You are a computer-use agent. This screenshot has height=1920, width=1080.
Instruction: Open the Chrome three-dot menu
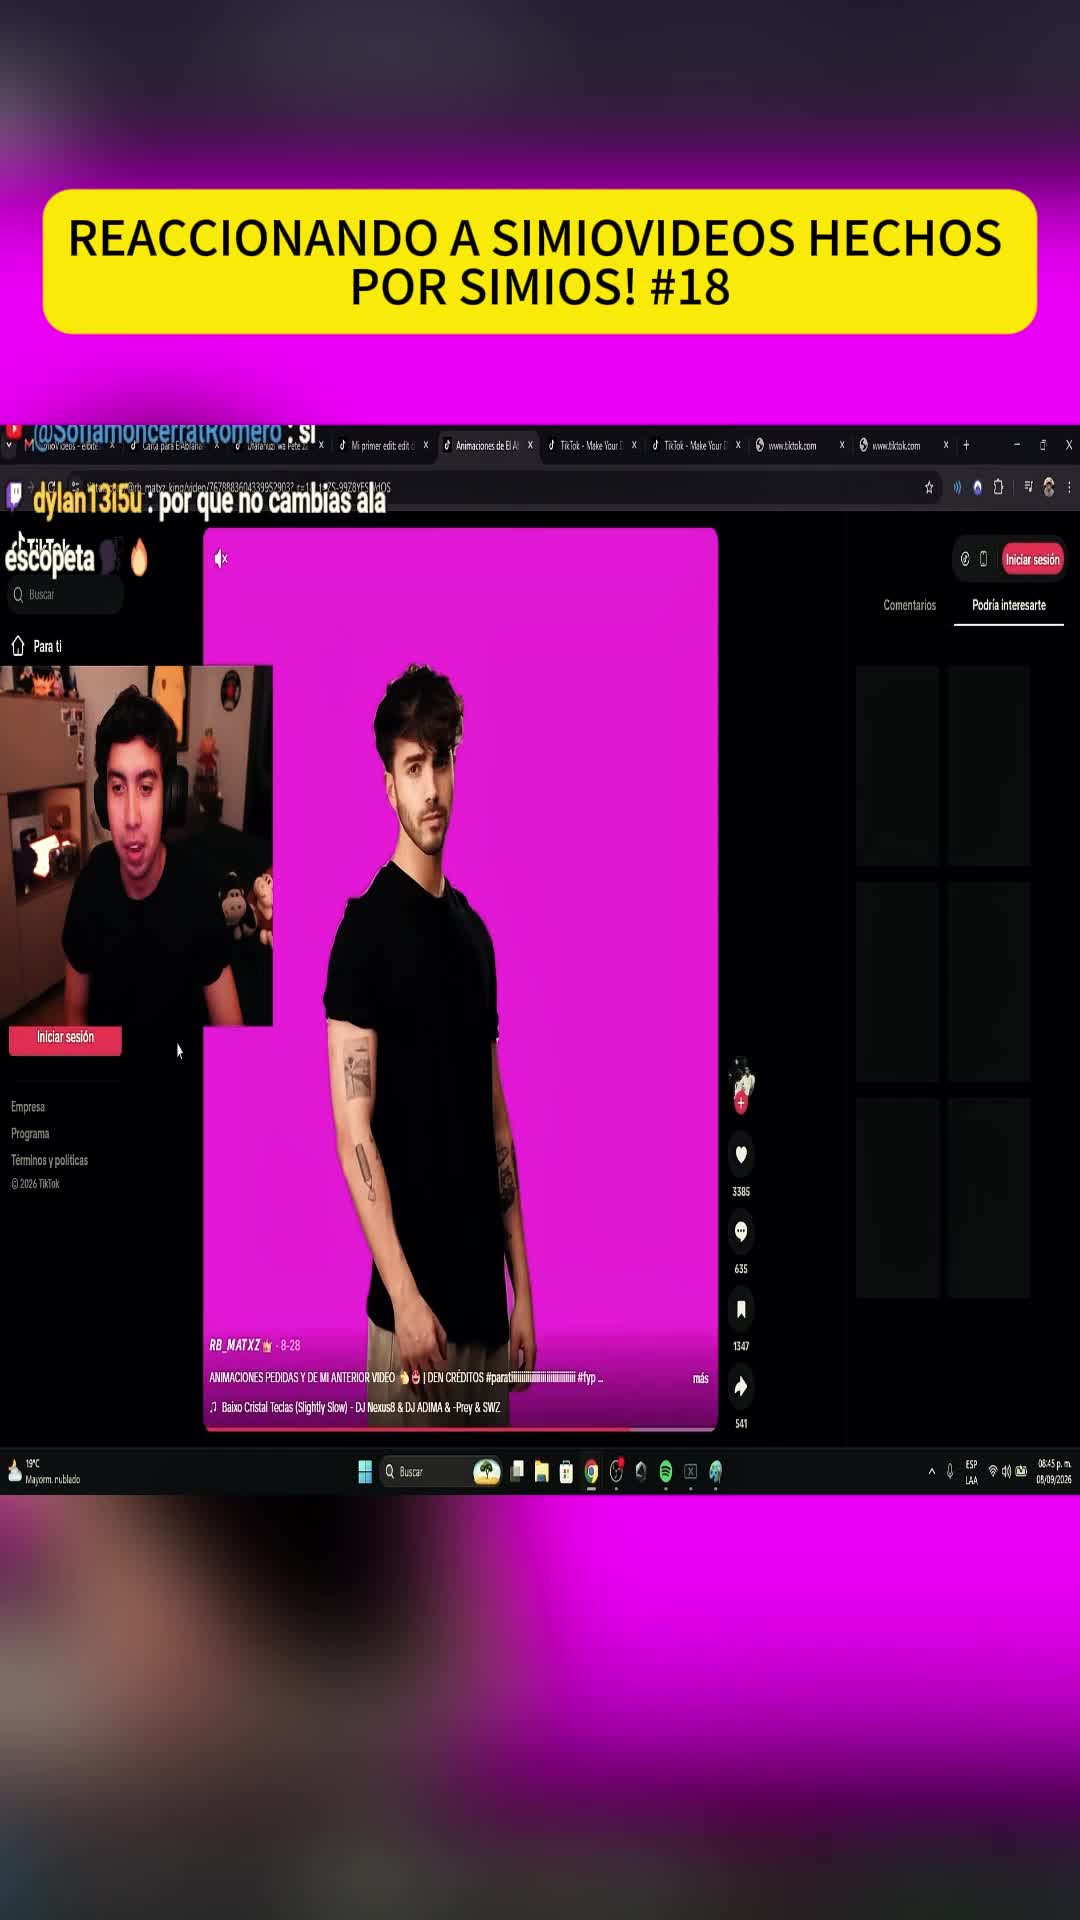click(x=1069, y=487)
